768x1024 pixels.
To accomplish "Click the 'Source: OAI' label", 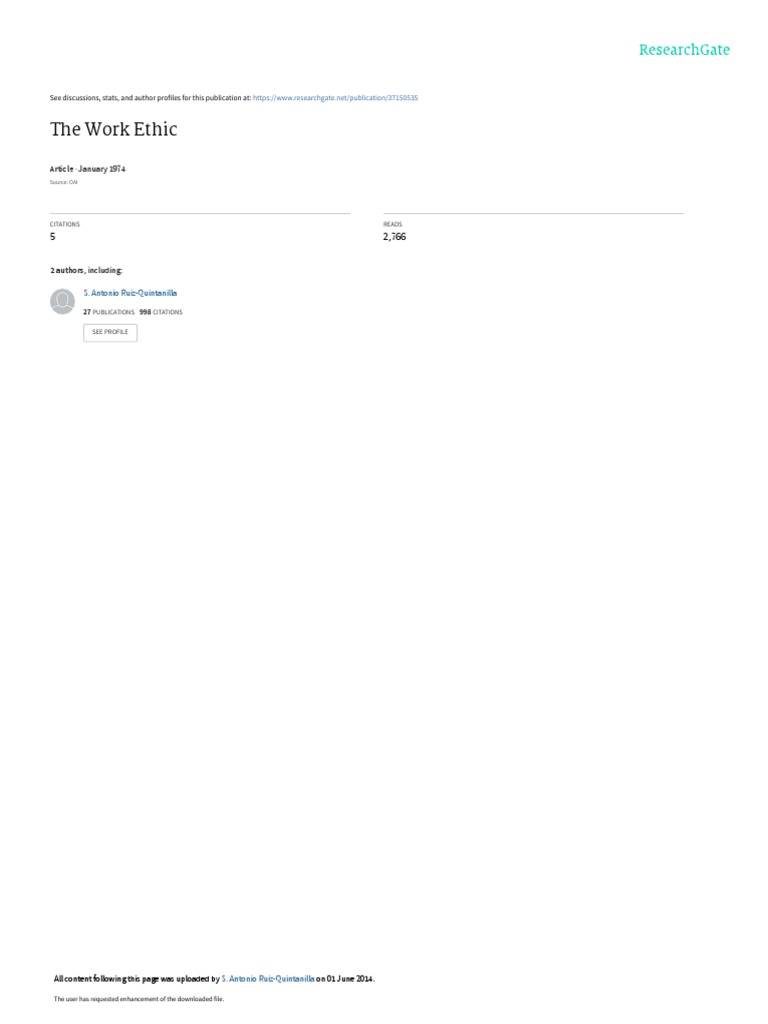I will pos(63,183).
